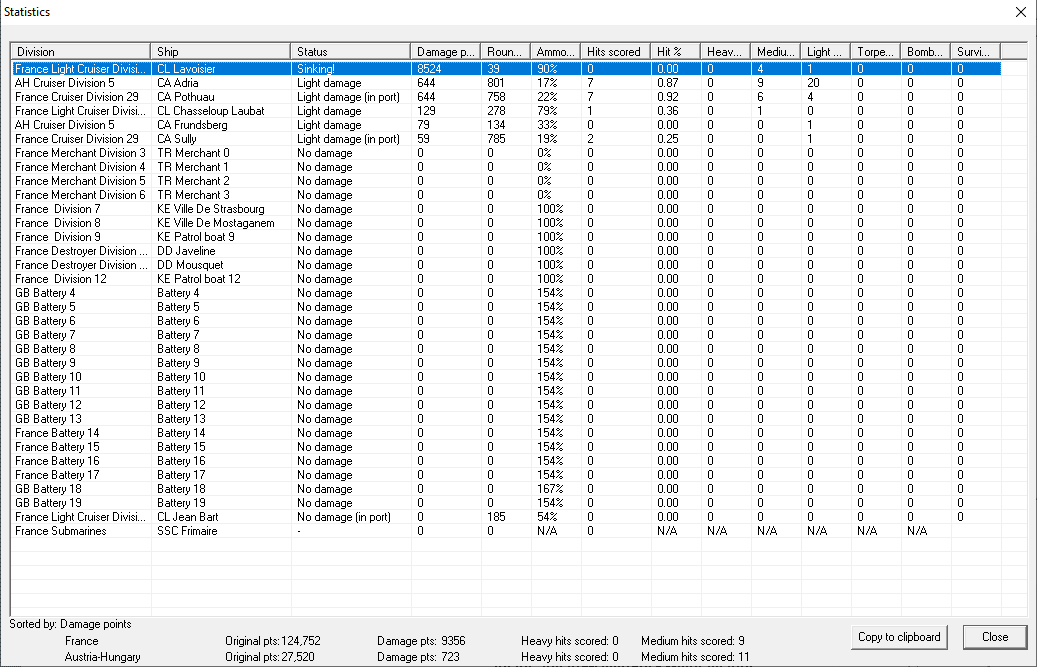Select the 758 rounds cell
The width and height of the screenshot is (1037, 667).
[x=496, y=97]
